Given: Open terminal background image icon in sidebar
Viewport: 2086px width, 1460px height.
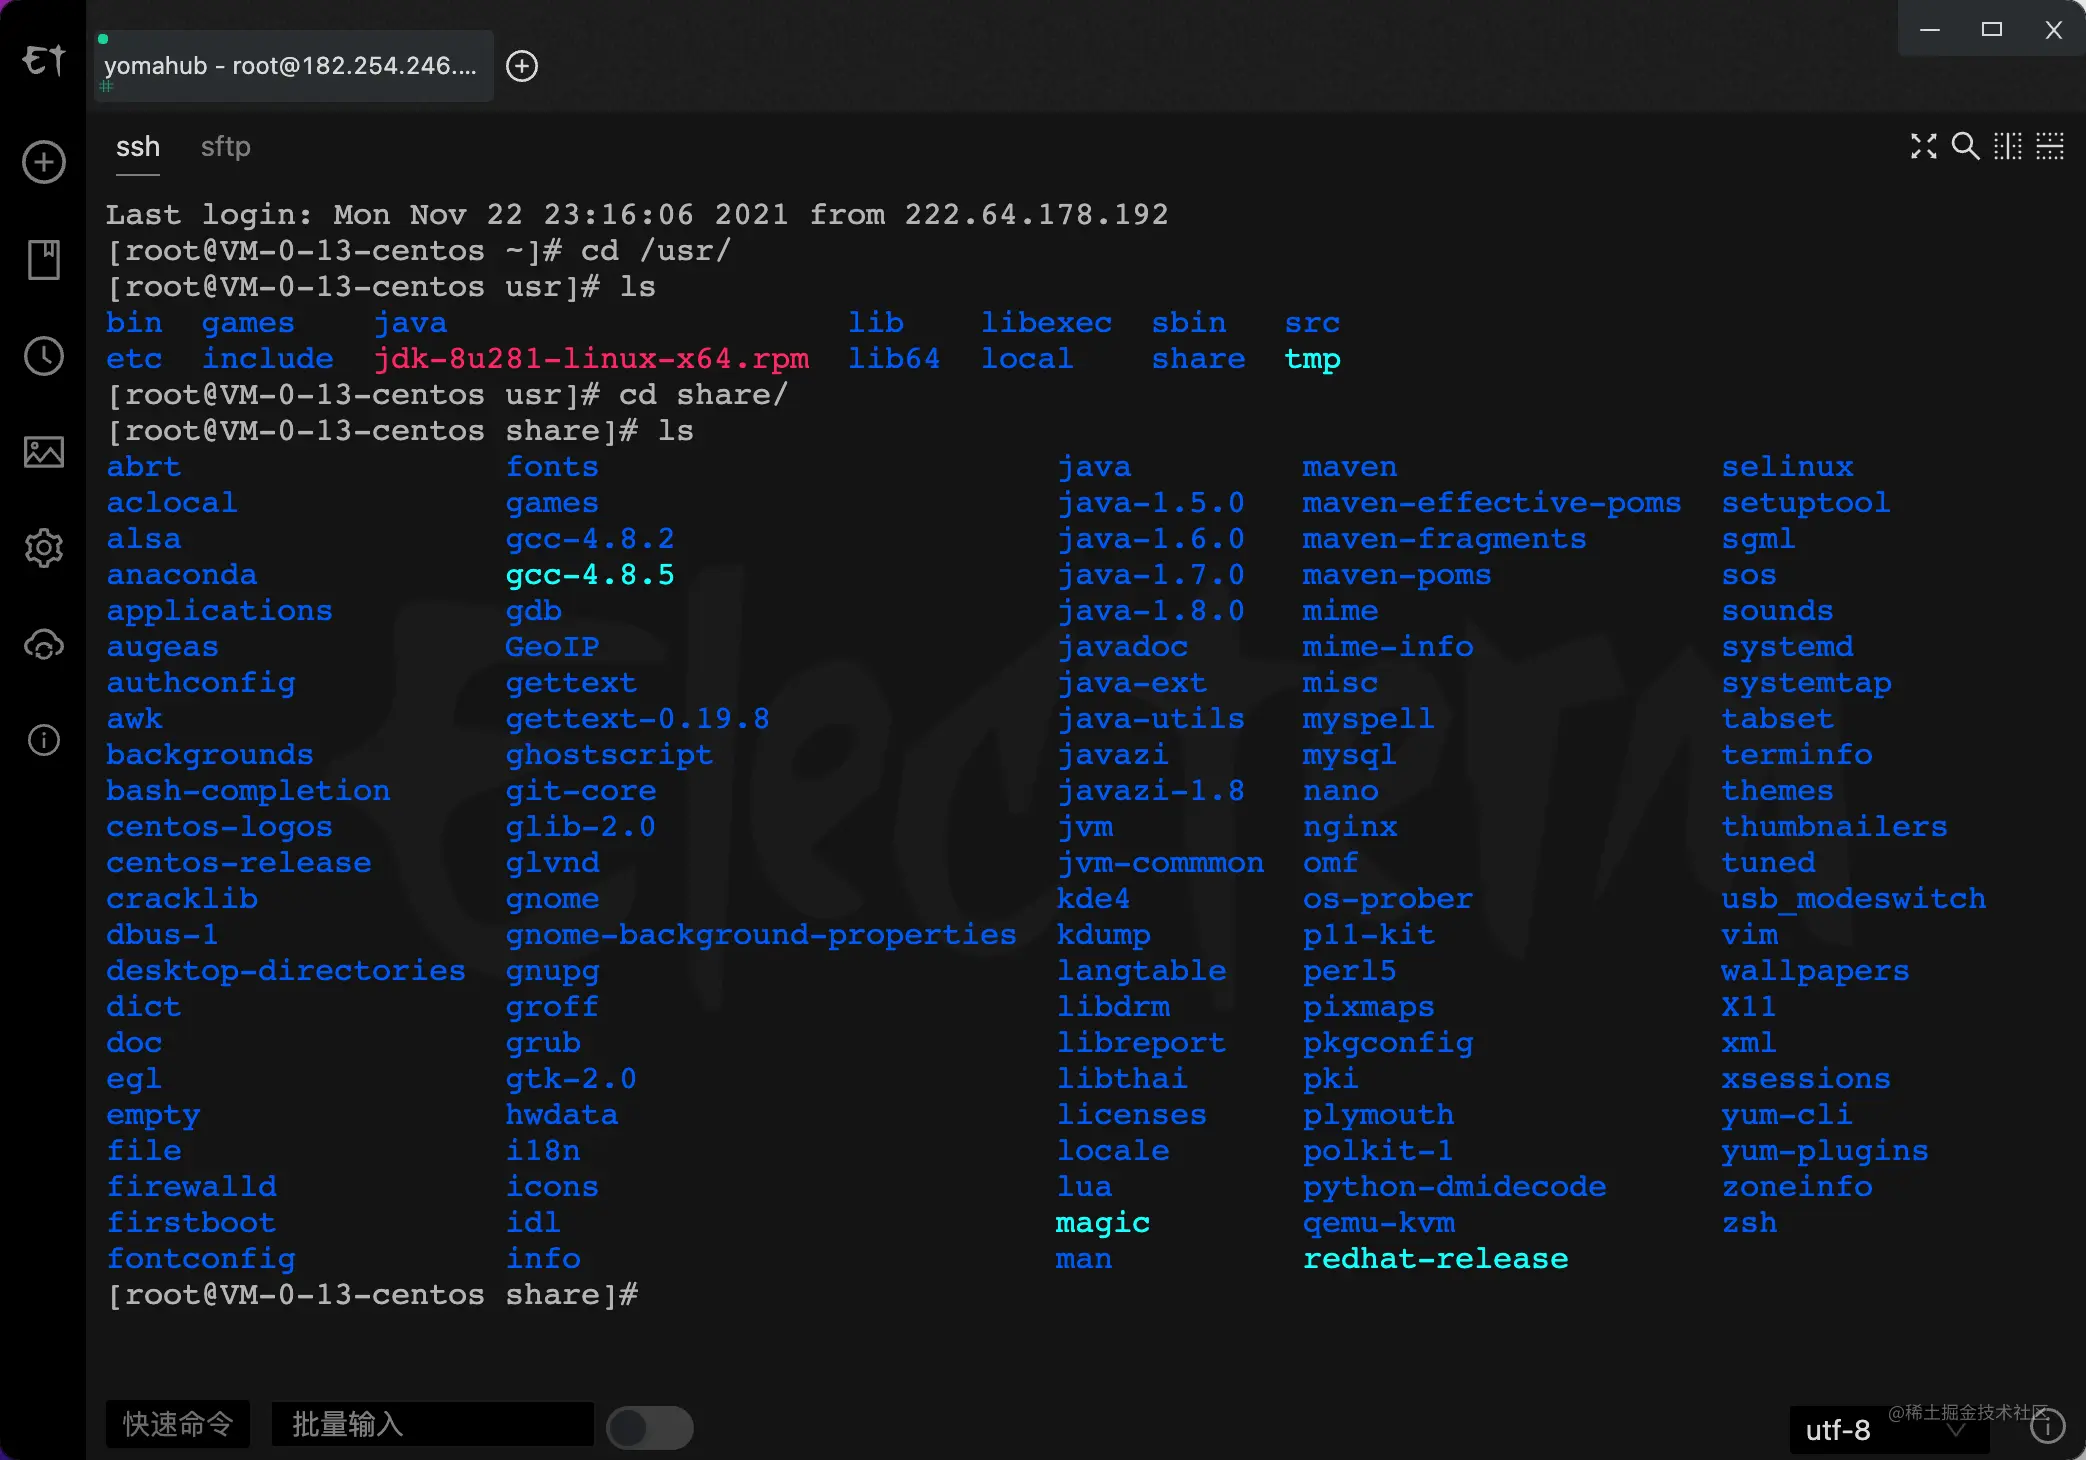Looking at the screenshot, I should pyautogui.click(x=44, y=452).
